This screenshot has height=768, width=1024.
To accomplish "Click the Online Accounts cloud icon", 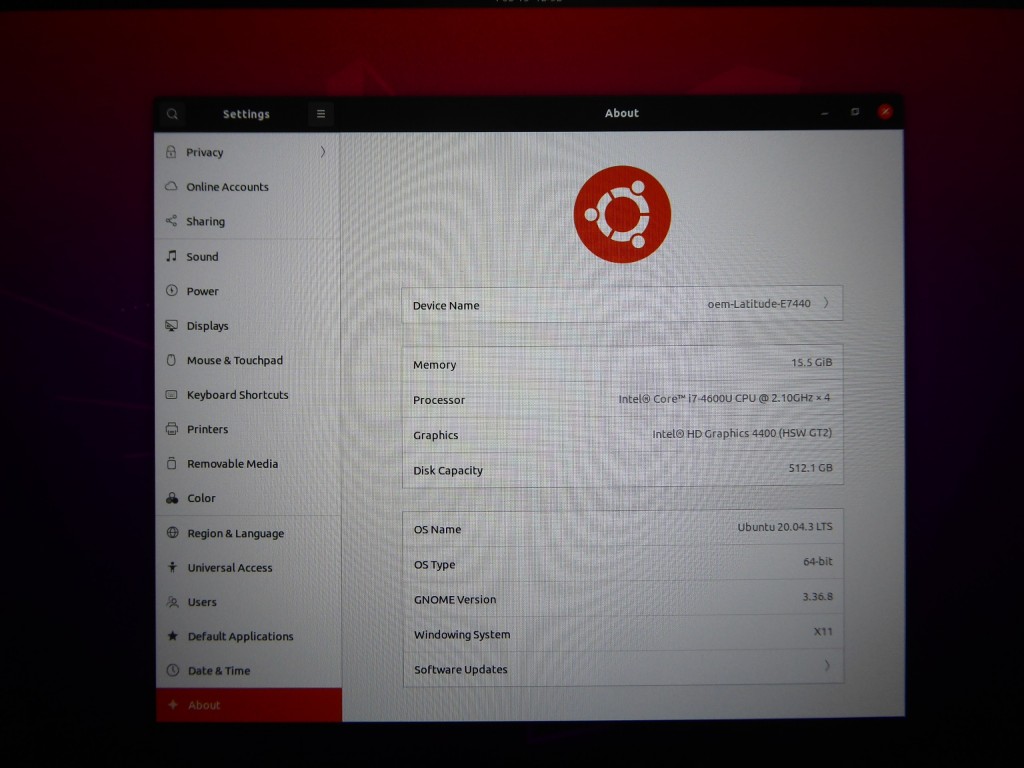I will (x=171, y=186).
